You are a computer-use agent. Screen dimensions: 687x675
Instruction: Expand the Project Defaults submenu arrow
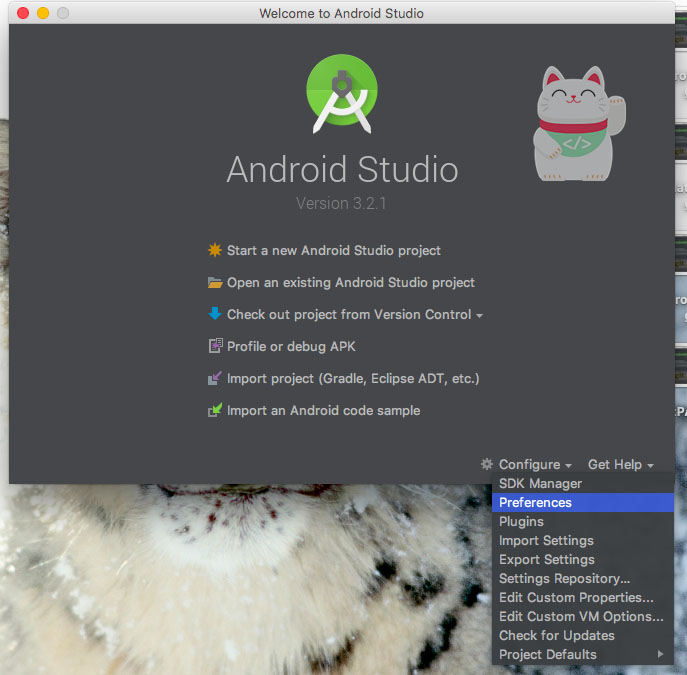coord(660,654)
